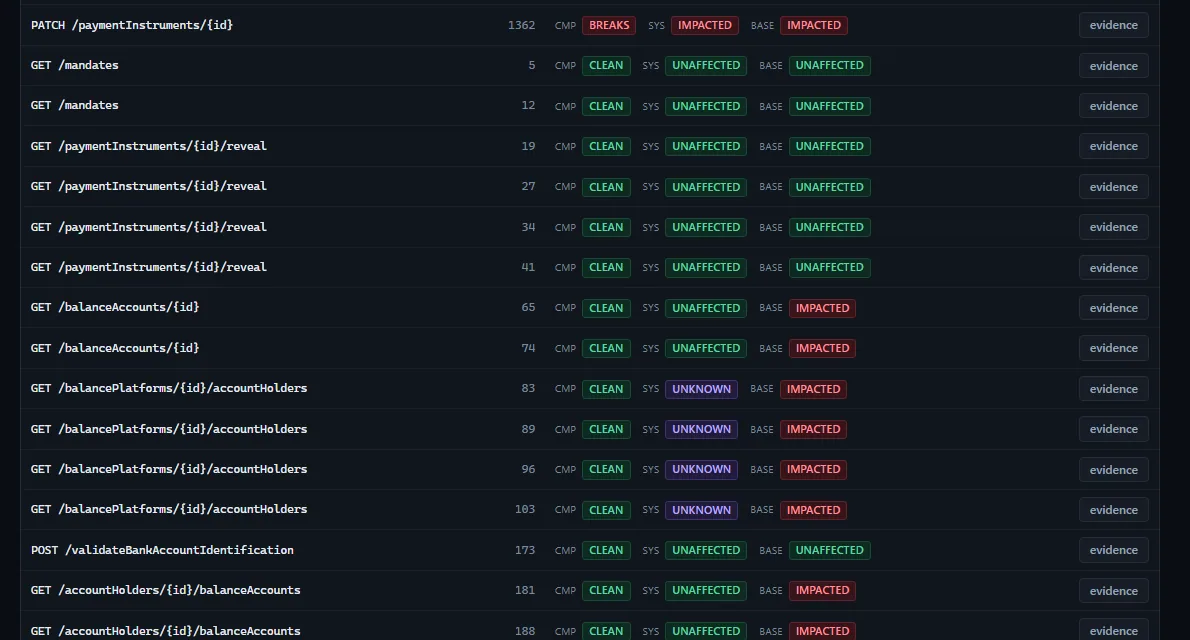Open evidence for accountHolders row numbered 96
This screenshot has height=640, width=1190.
pos(1113,469)
